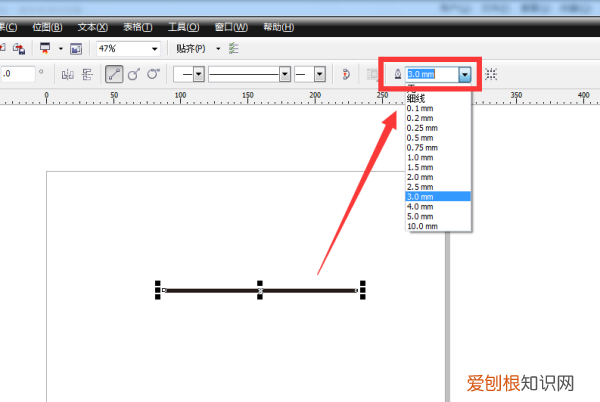
Task: Select 0.5 mm outline width
Action: (x=438, y=138)
